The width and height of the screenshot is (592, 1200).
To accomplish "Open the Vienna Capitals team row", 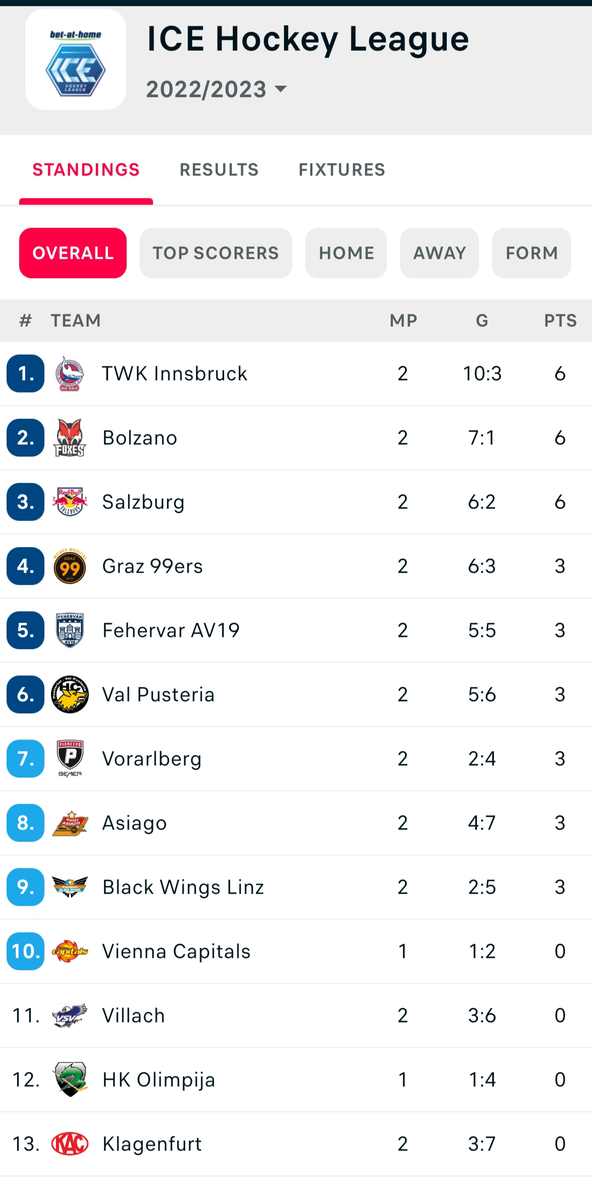I will click(296, 951).
